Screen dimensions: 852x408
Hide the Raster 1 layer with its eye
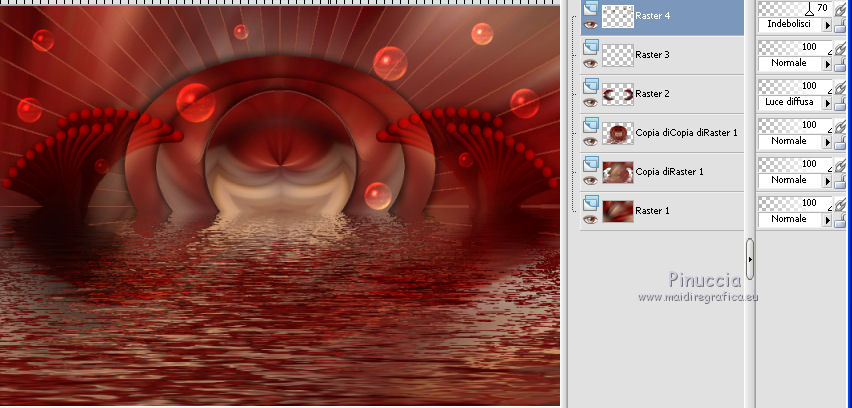pyautogui.click(x=591, y=220)
